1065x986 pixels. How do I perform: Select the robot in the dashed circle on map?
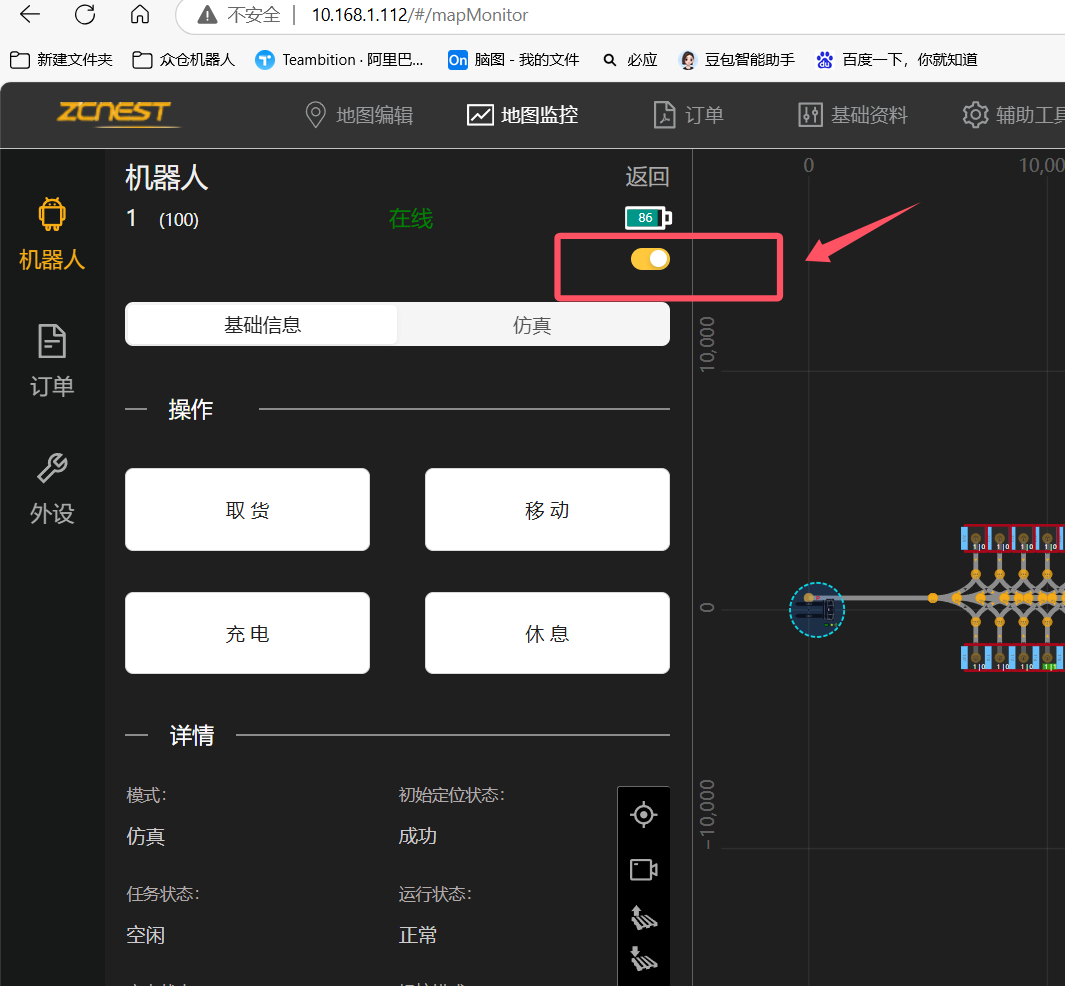coord(816,610)
